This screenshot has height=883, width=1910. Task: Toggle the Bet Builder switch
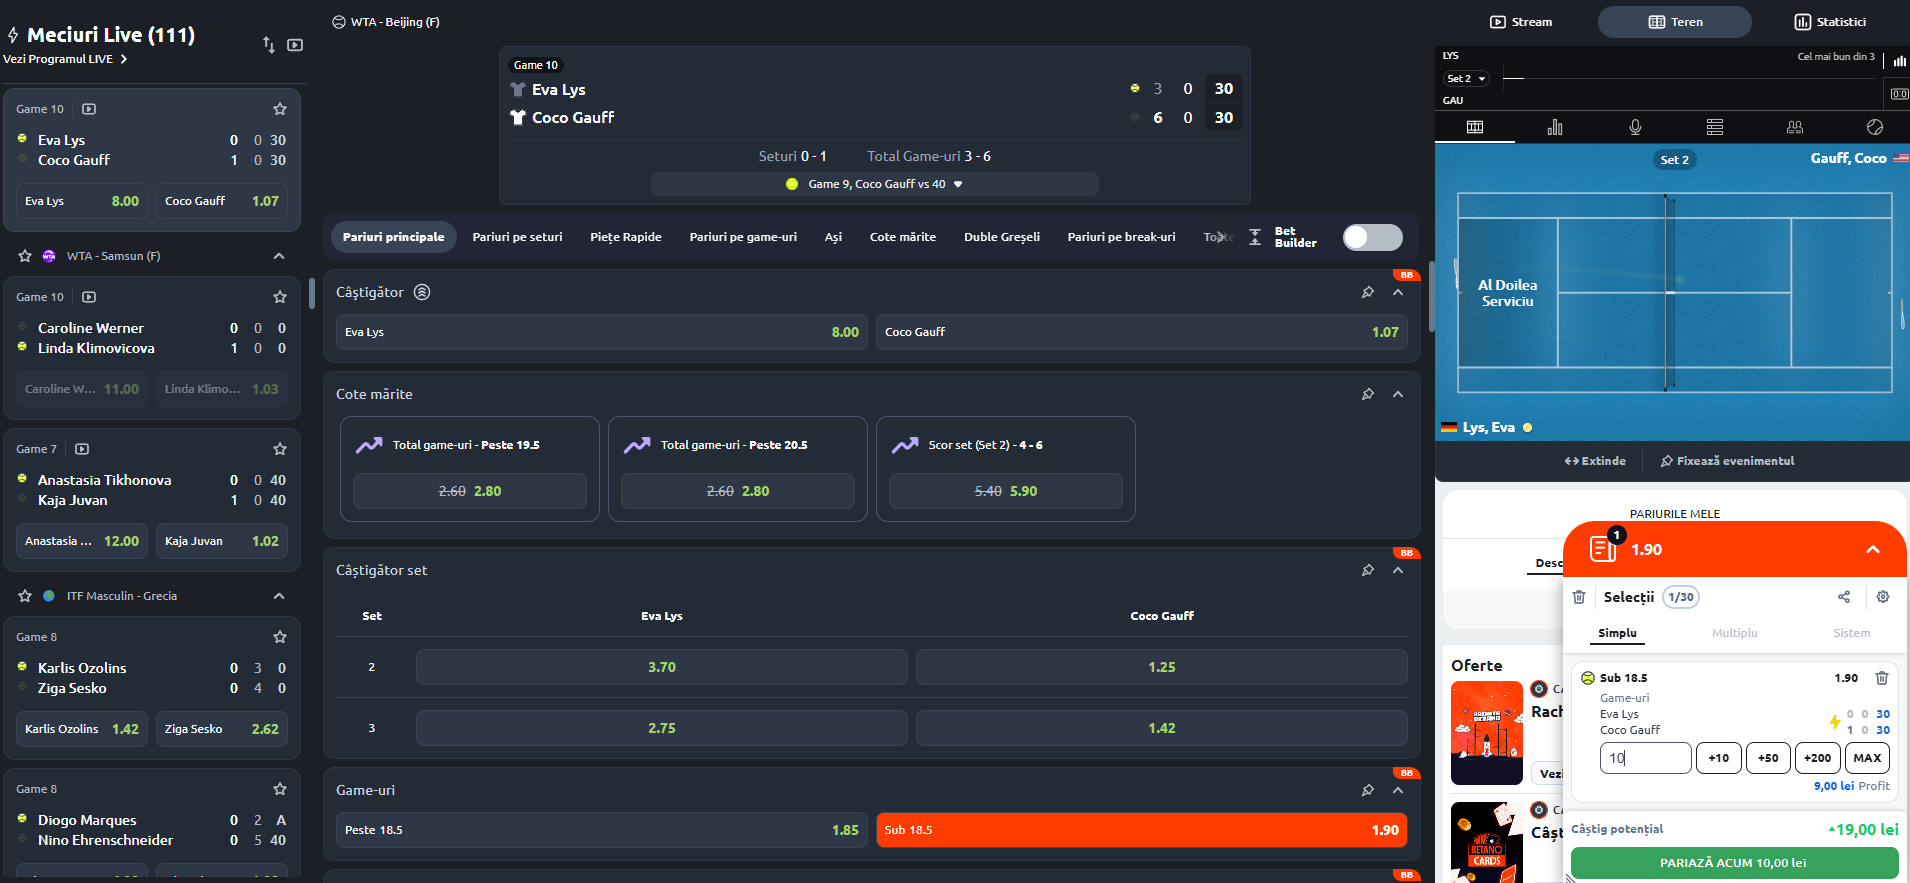tap(1372, 237)
